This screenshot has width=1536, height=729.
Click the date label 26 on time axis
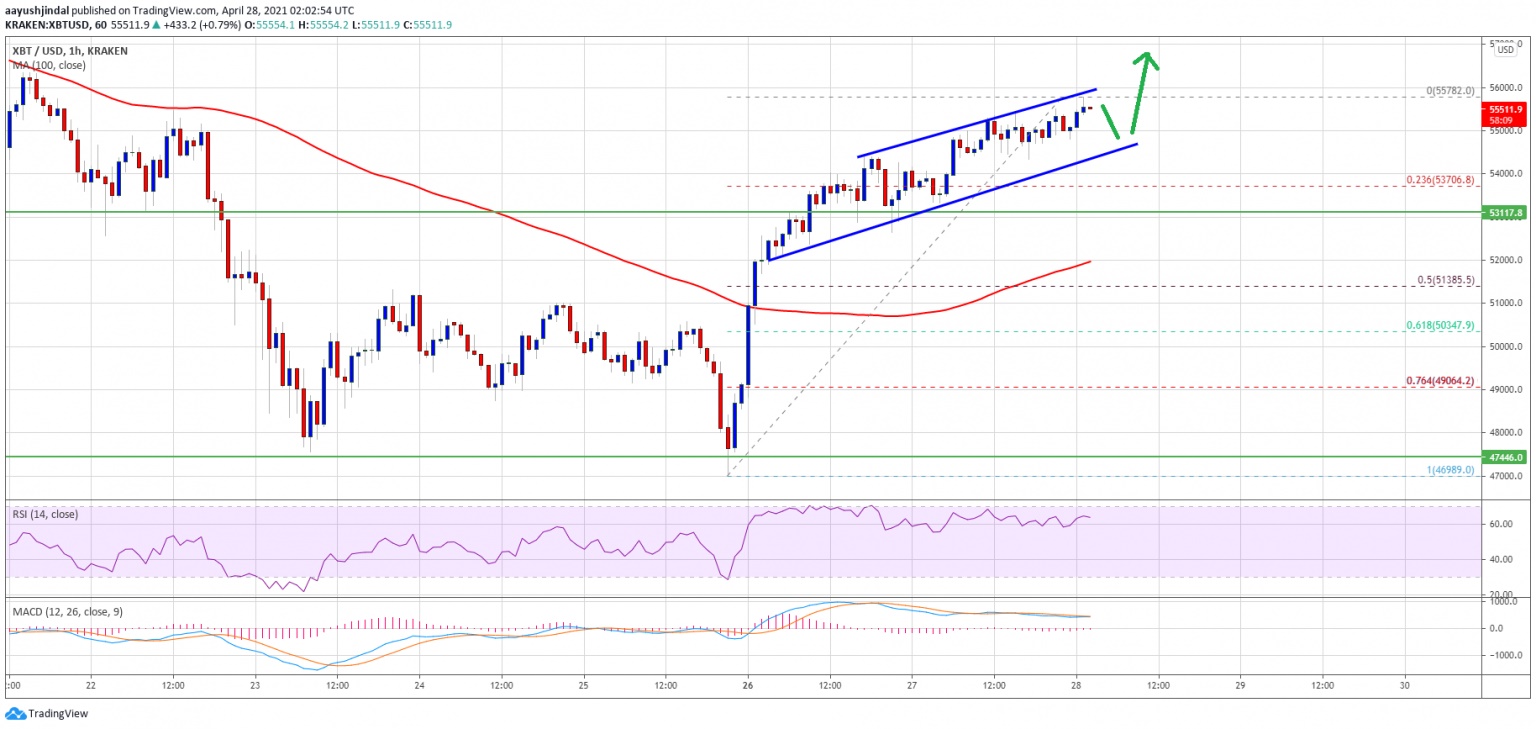pyautogui.click(x=748, y=686)
